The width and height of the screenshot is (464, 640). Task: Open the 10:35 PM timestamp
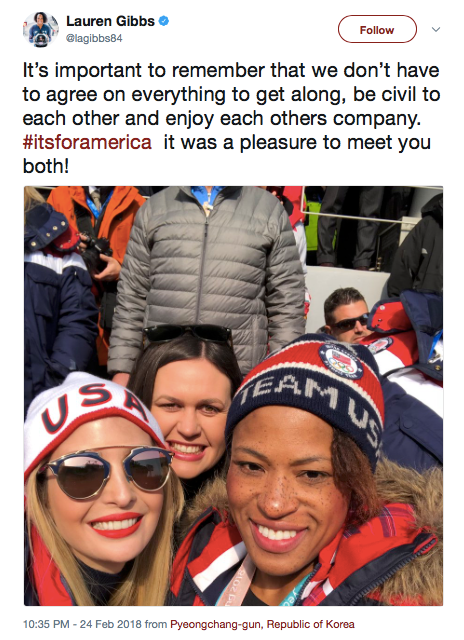coord(46,624)
